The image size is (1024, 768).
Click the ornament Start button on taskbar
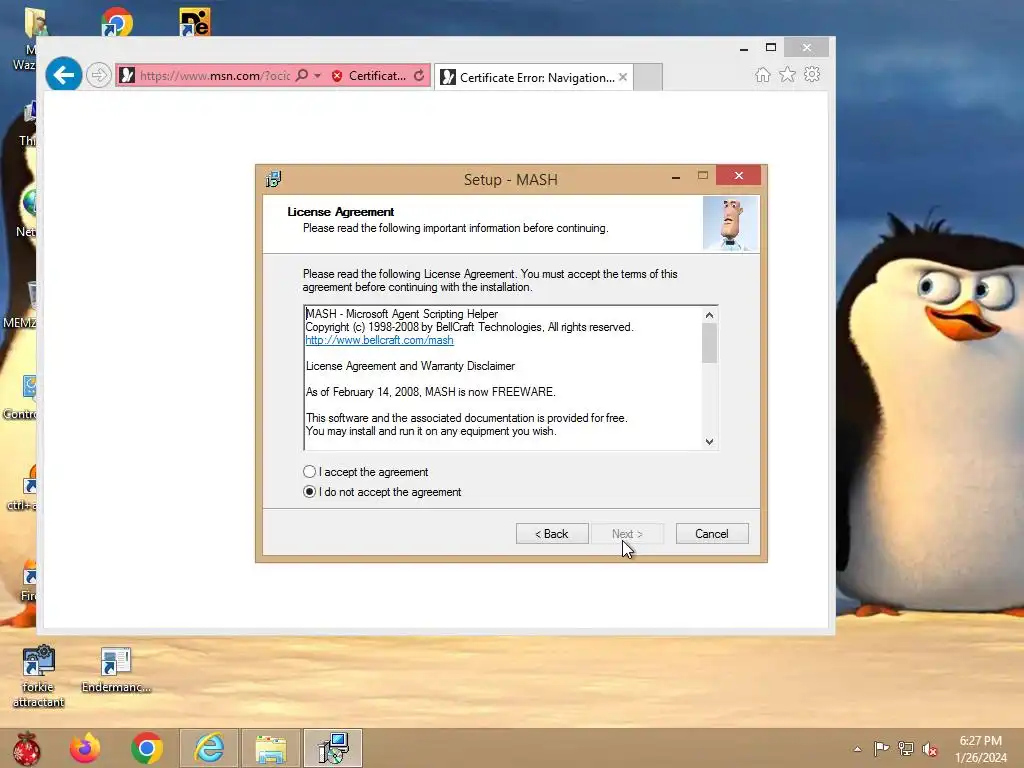click(27, 748)
